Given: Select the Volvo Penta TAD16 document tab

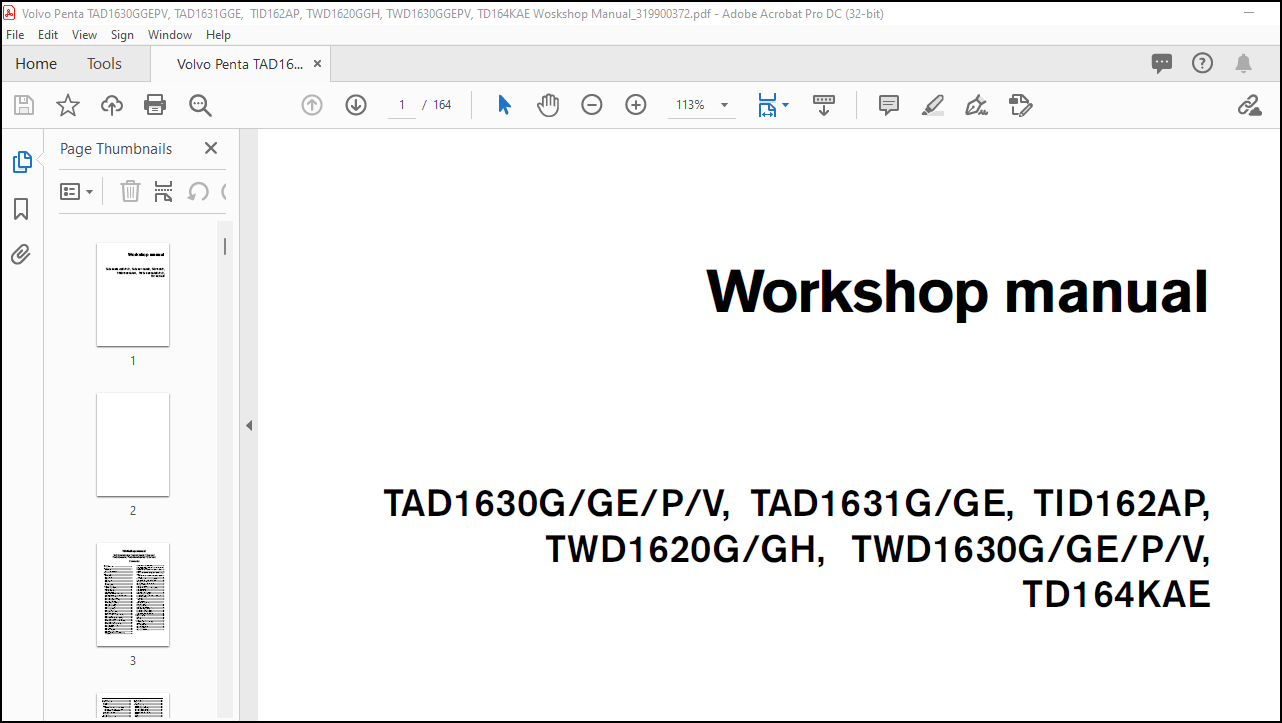Looking at the screenshot, I should pyautogui.click(x=239, y=63).
